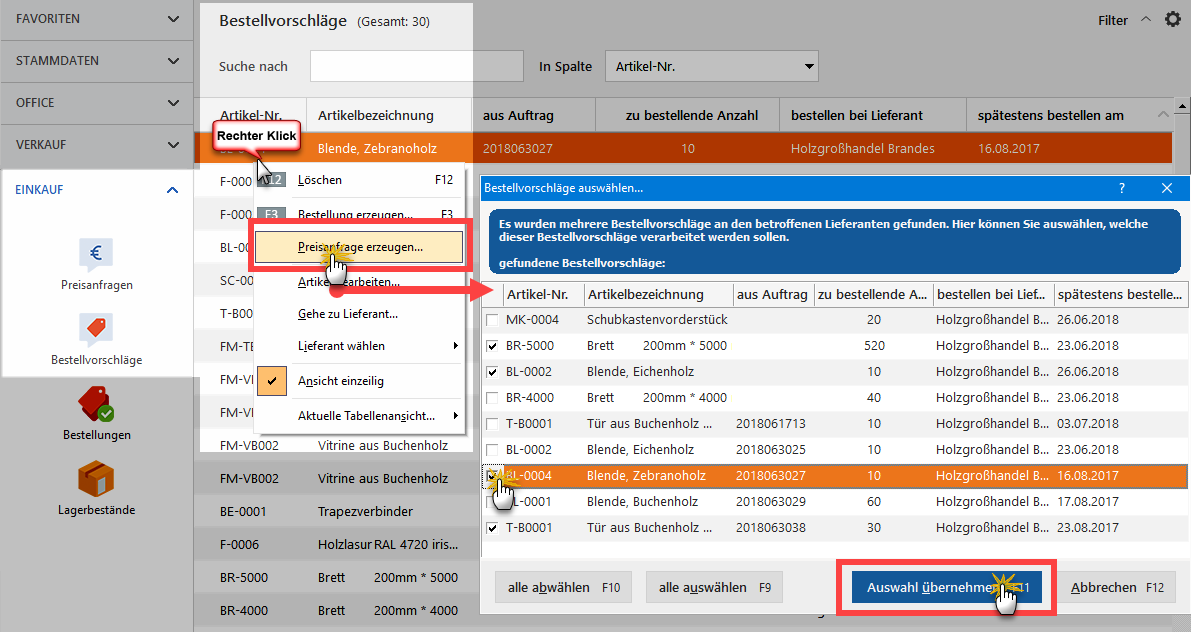Choose Bestellung erzeugen from context menu
The width and height of the screenshot is (1191, 632).
tap(359, 214)
